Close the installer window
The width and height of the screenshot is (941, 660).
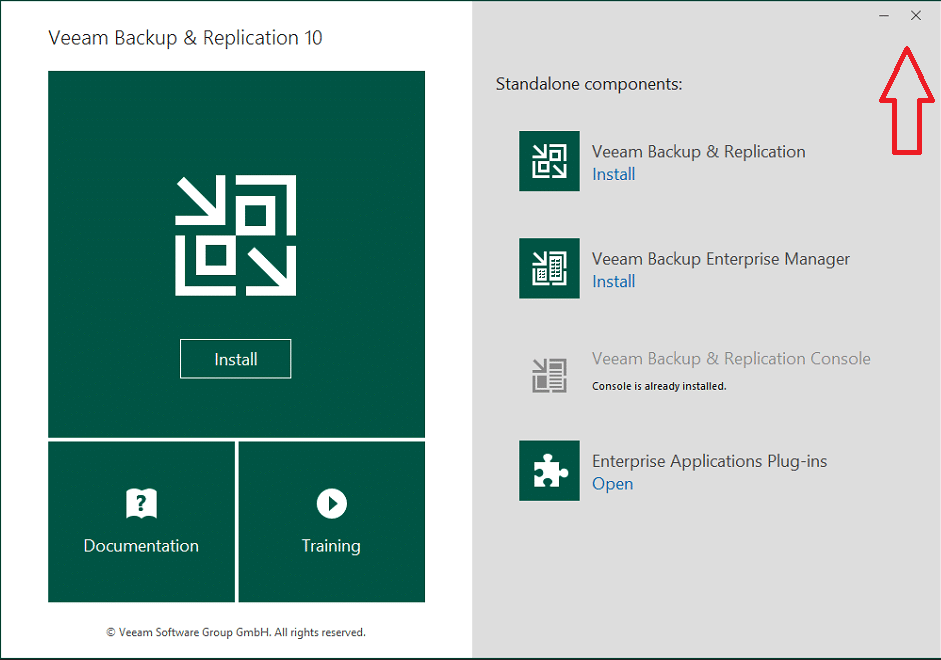pyautogui.click(x=915, y=16)
